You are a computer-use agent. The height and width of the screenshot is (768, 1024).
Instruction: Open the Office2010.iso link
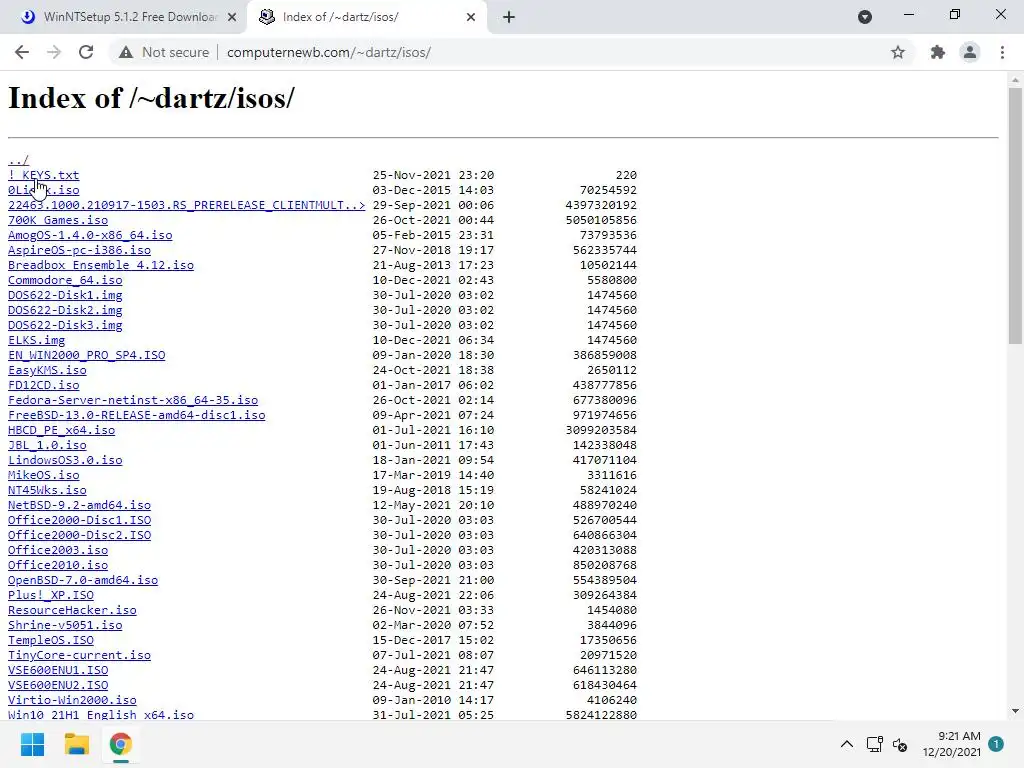[x=58, y=566]
